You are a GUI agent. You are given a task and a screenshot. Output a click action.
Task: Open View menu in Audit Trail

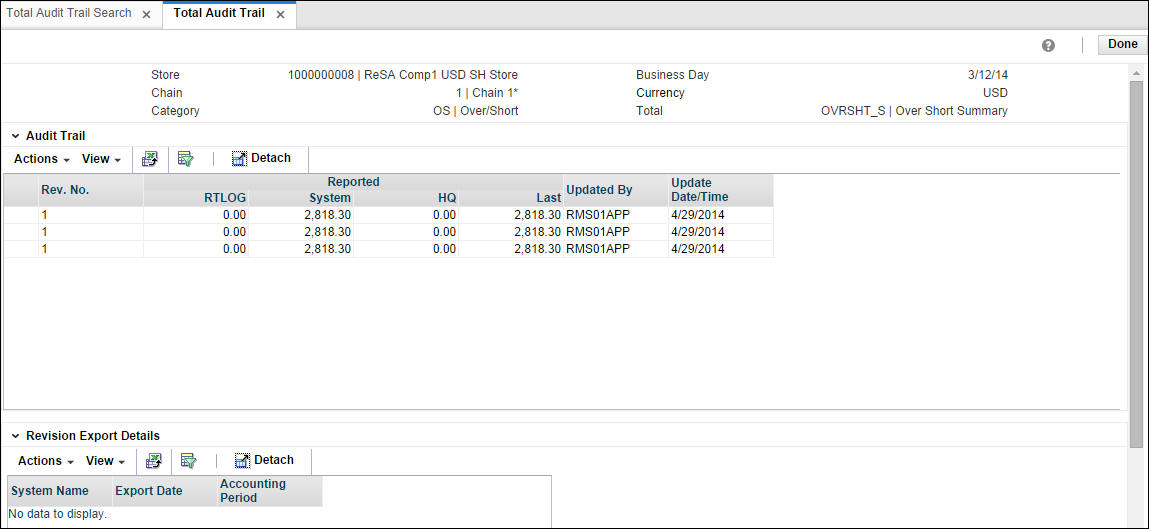(101, 159)
